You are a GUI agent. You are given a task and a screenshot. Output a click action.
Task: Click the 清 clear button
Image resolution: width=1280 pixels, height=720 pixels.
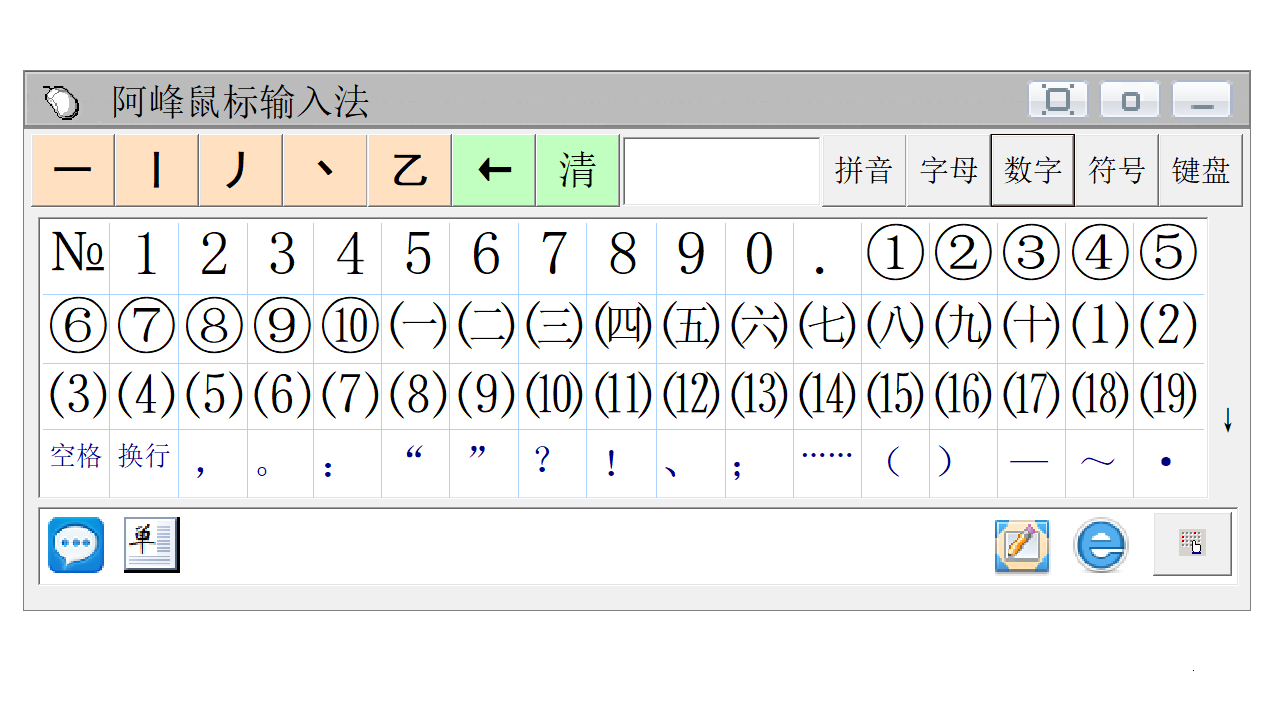[x=578, y=170]
